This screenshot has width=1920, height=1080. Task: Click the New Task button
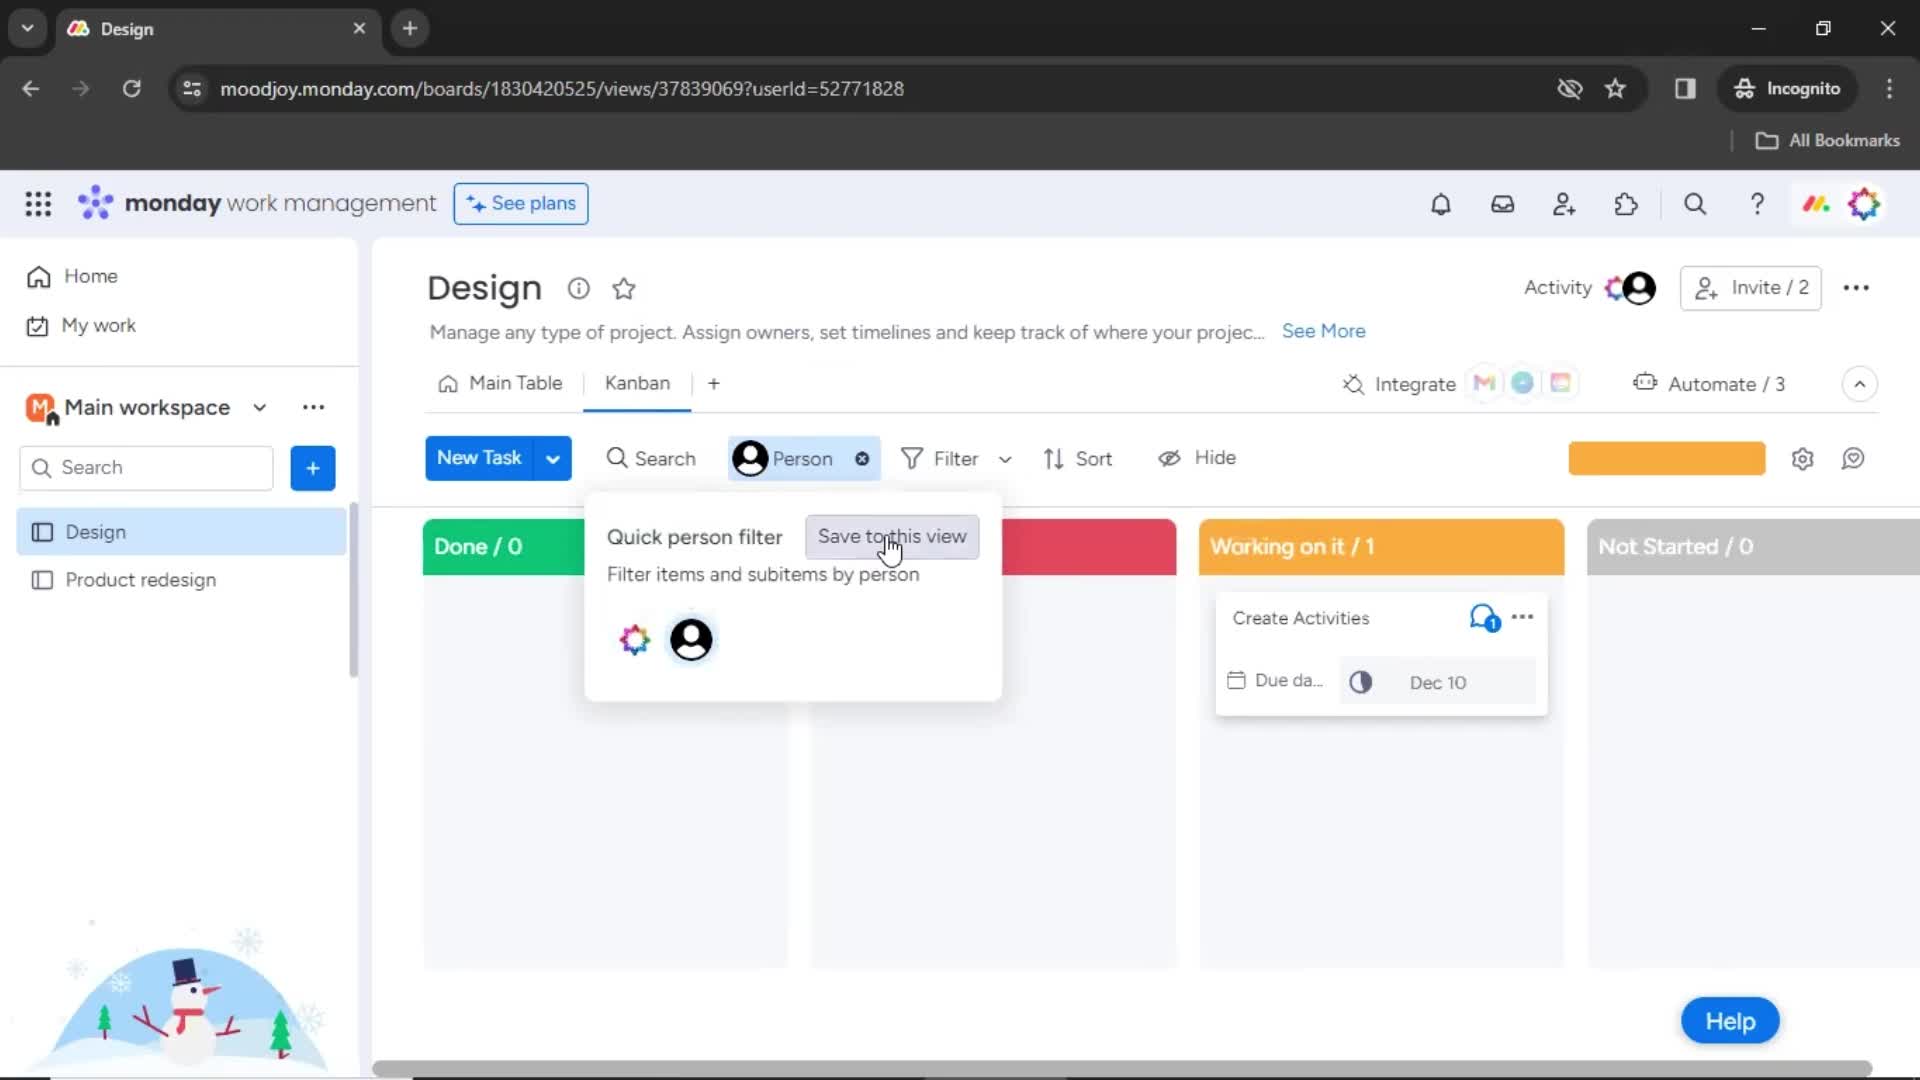[479, 458]
